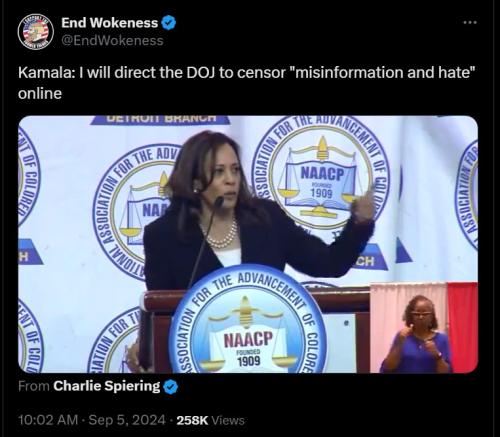Click verified badge next to Charlie Spiering
The height and width of the screenshot is (437, 500).
click(171, 387)
